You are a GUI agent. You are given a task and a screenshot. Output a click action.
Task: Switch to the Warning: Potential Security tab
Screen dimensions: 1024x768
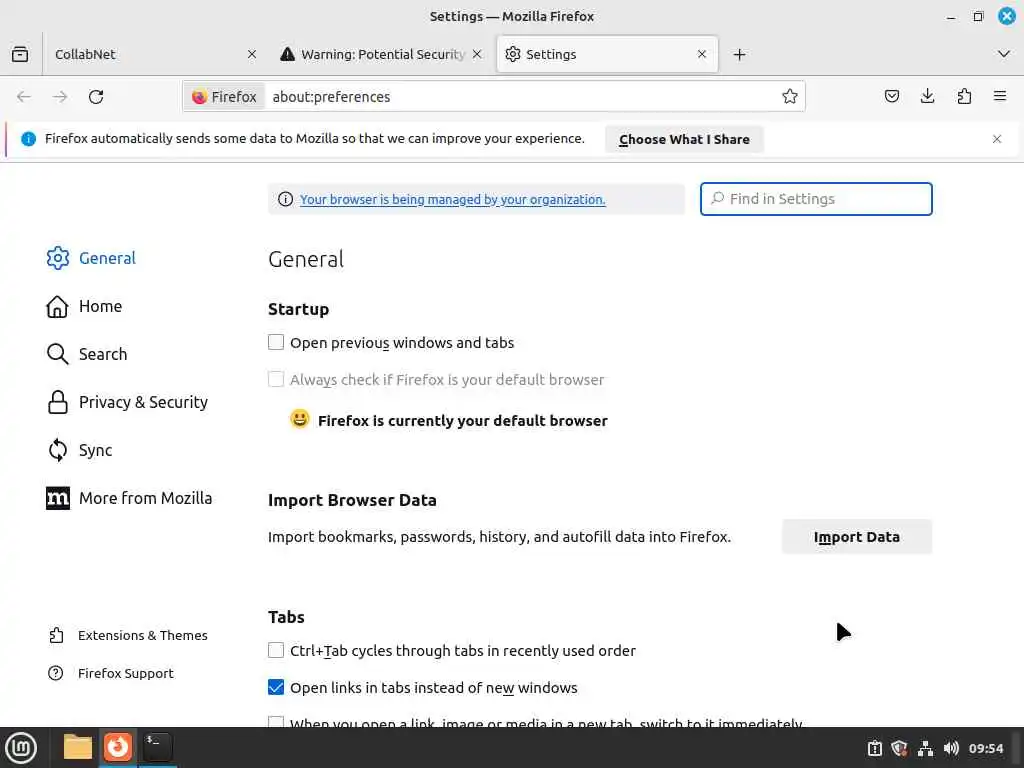click(381, 54)
